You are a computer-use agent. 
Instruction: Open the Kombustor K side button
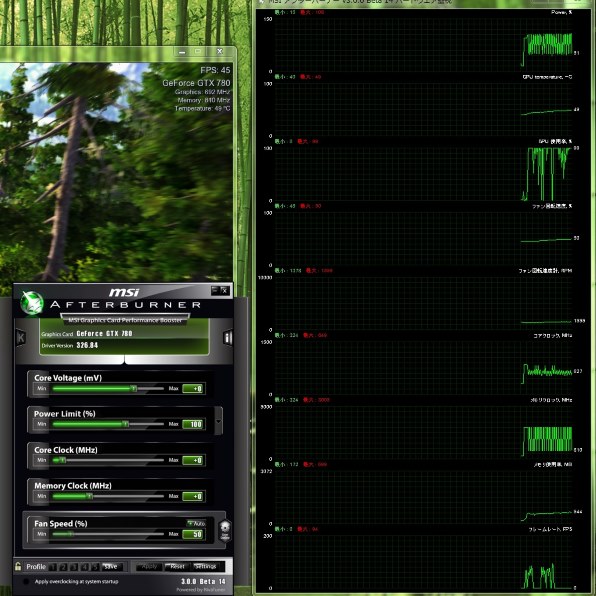point(21,337)
